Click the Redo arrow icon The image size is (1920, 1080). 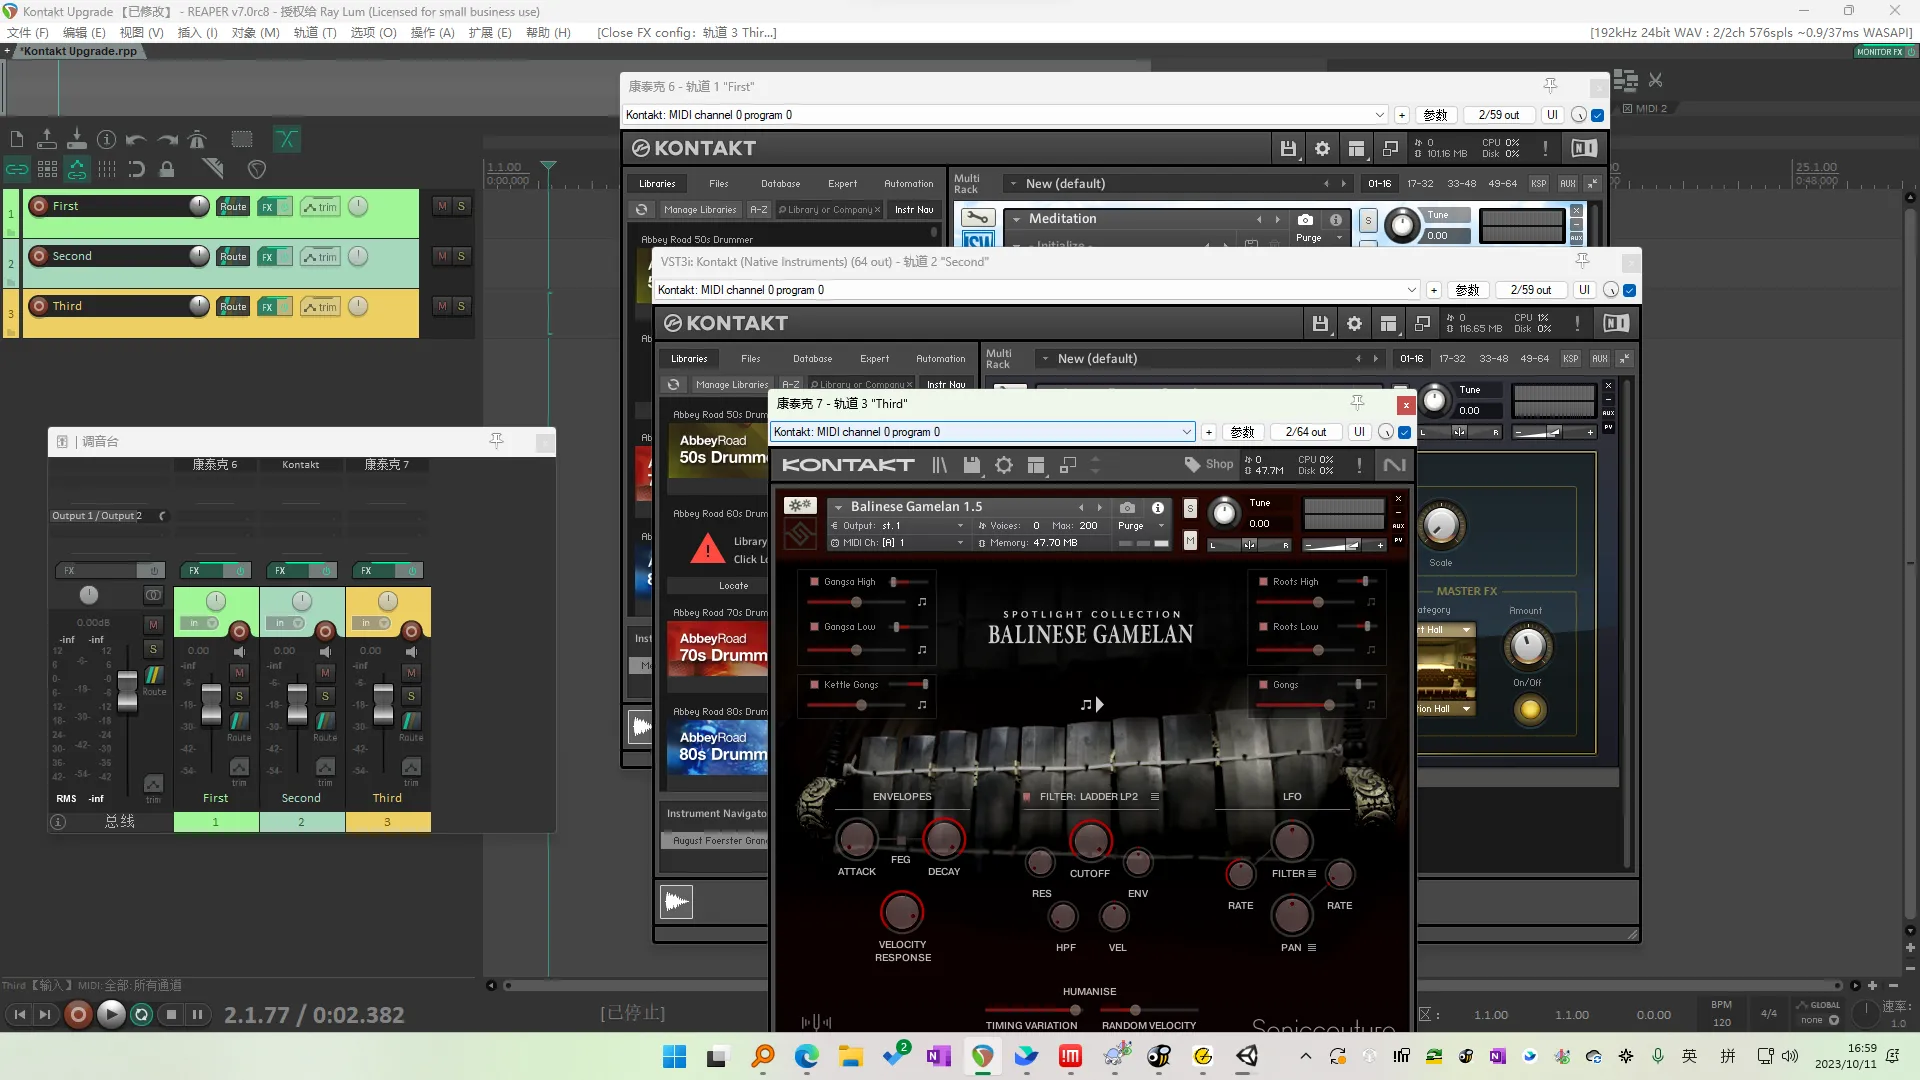[167, 140]
